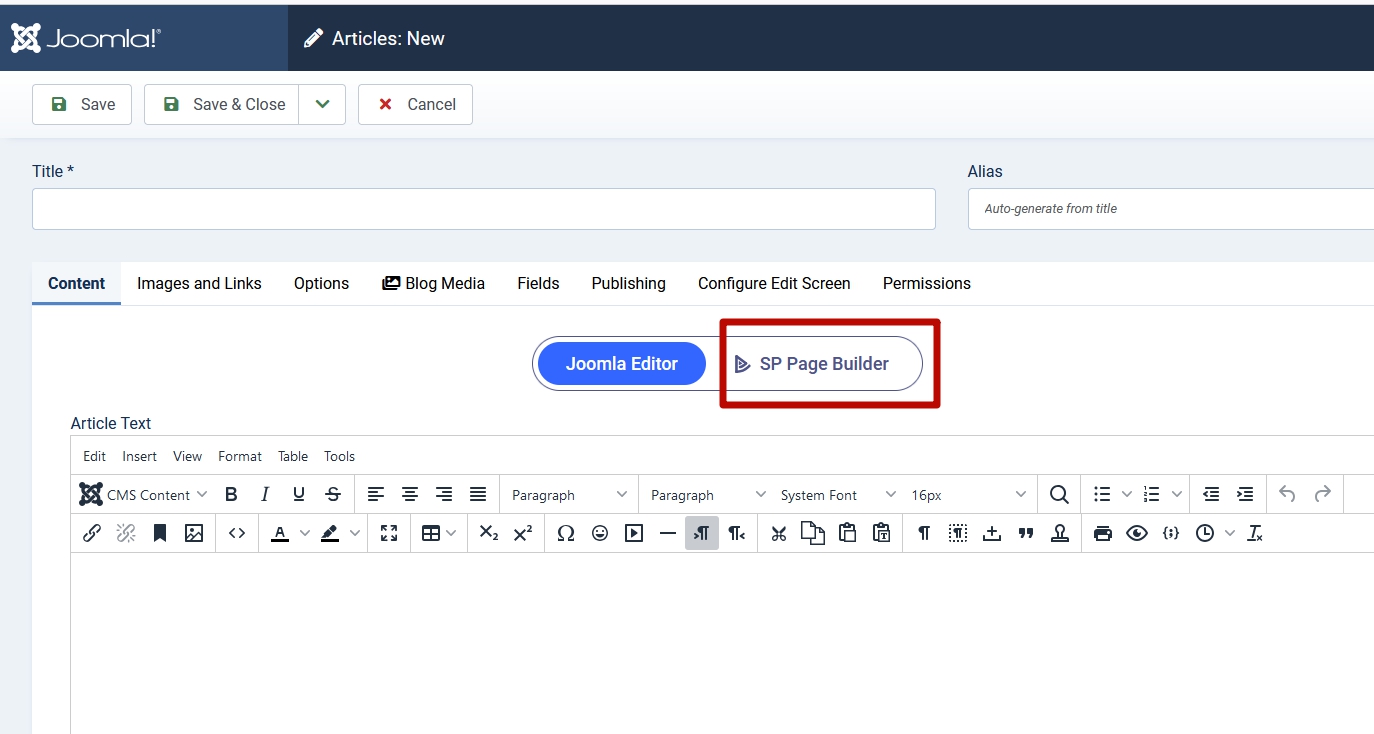Switch to the Publishing tab
Viewport: 1374px width, 734px height.
(628, 283)
